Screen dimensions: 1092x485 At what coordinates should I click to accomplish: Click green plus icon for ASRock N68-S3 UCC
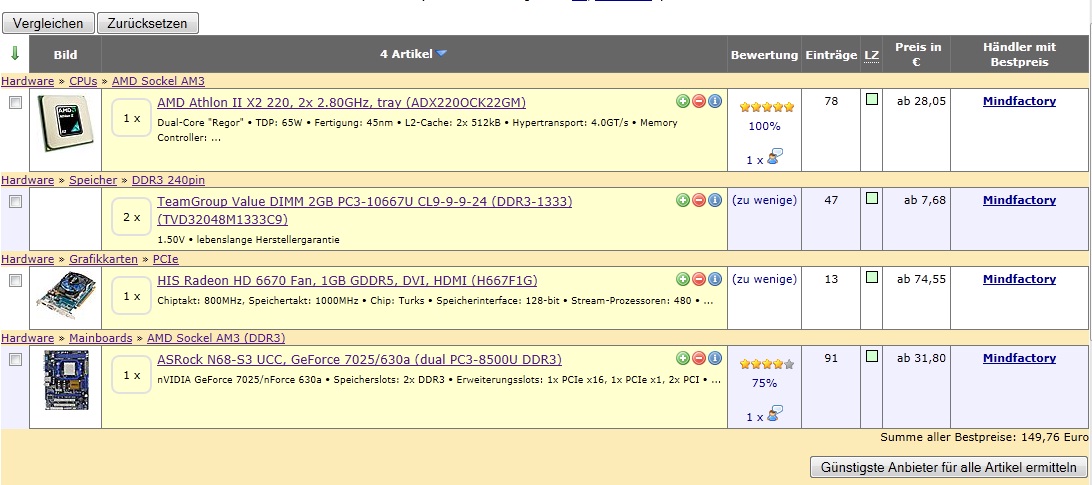683,358
